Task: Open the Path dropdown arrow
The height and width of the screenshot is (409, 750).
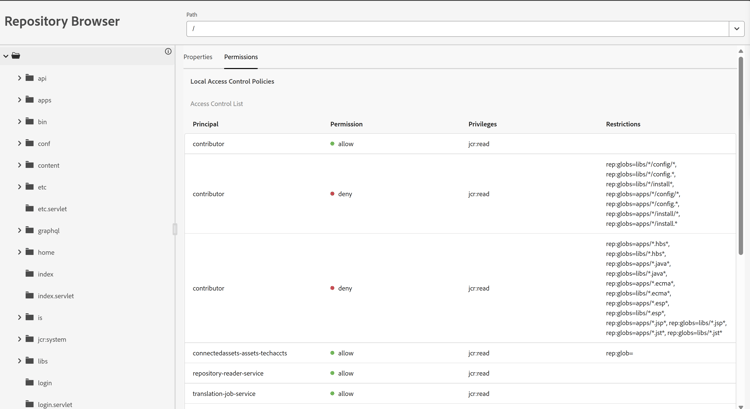Action: [737, 29]
